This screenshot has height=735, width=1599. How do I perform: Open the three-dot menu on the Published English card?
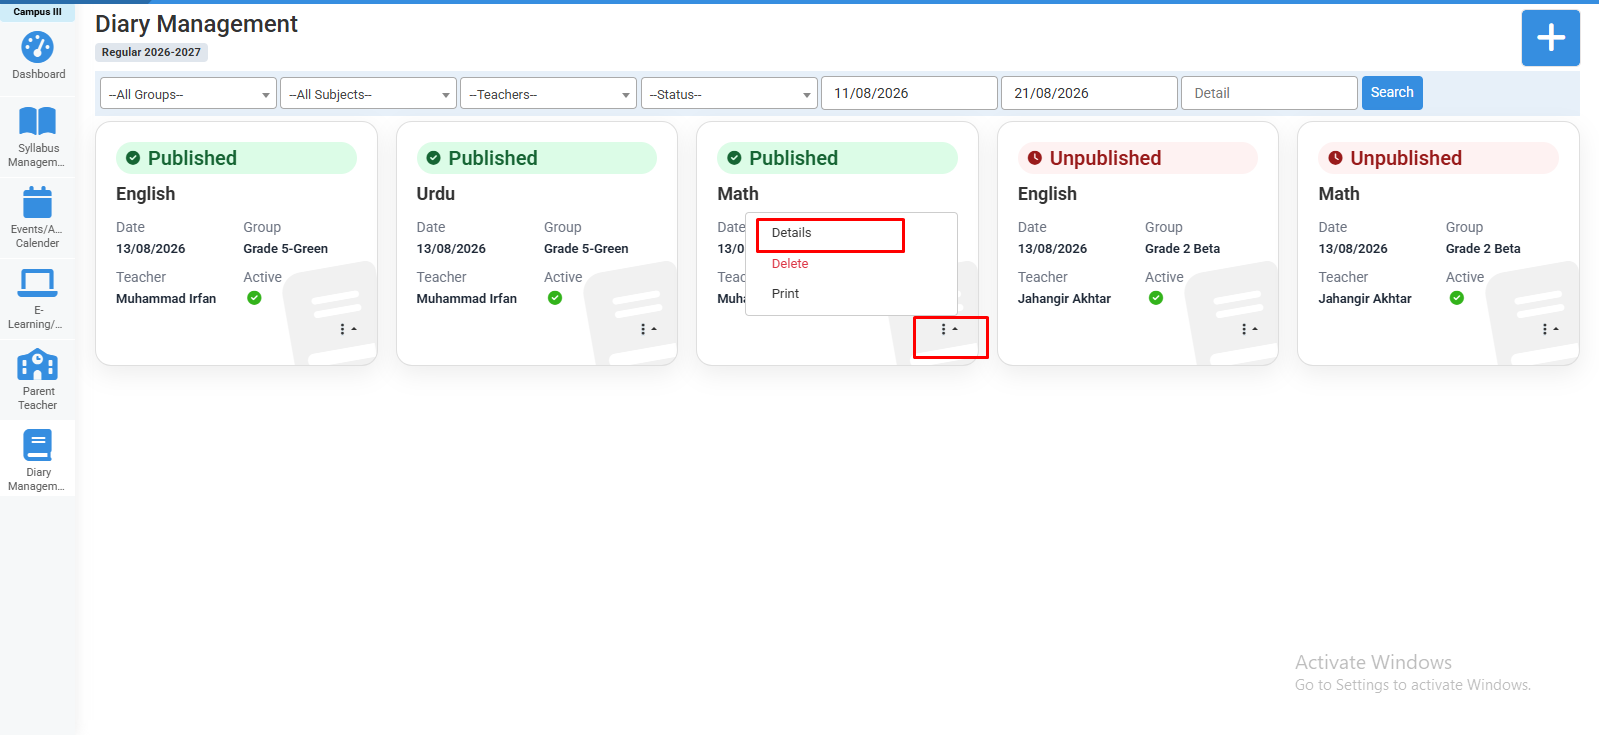coord(347,329)
